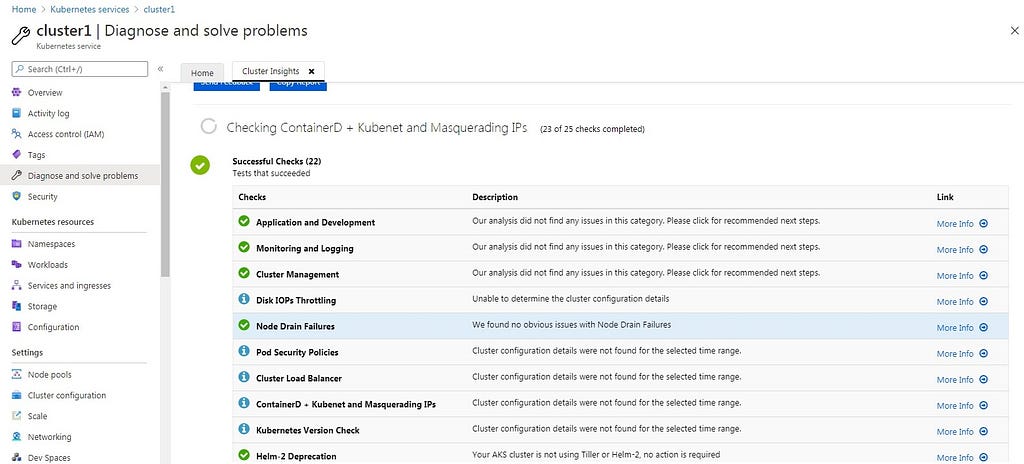This screenshot has width=1024, height=464.
Task: Open Configuration icon in sidebar
Action: [17, 327]
